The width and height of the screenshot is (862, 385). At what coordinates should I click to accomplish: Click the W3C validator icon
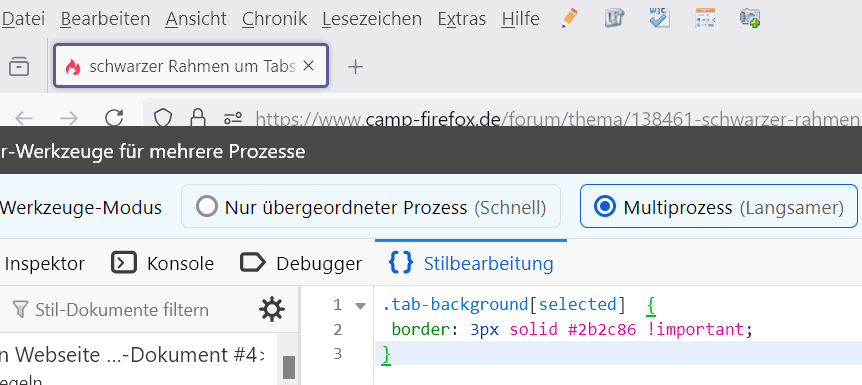click(659, 18)
